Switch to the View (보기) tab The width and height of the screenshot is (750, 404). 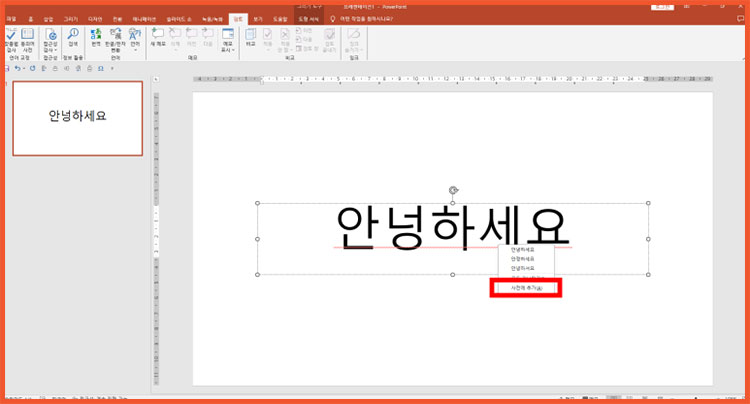[258, 19]
